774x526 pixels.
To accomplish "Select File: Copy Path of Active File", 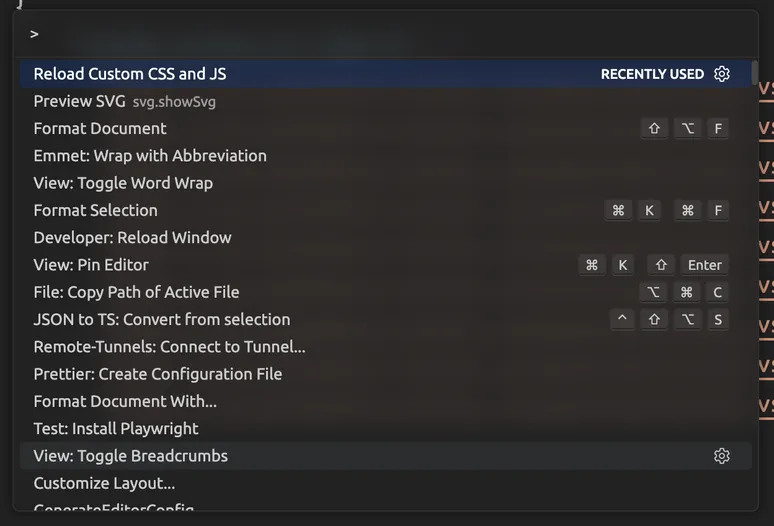I will pyautogui.click(x=136, y=292).
